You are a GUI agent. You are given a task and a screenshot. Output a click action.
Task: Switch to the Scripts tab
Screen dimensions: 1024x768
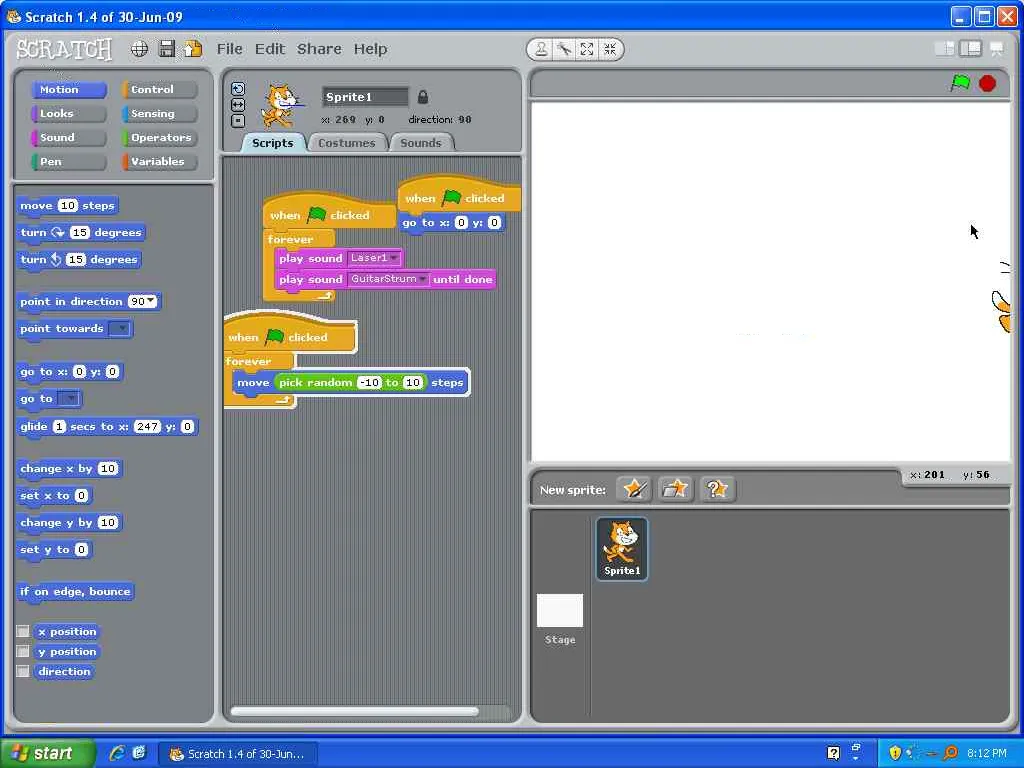pos(272,143)
